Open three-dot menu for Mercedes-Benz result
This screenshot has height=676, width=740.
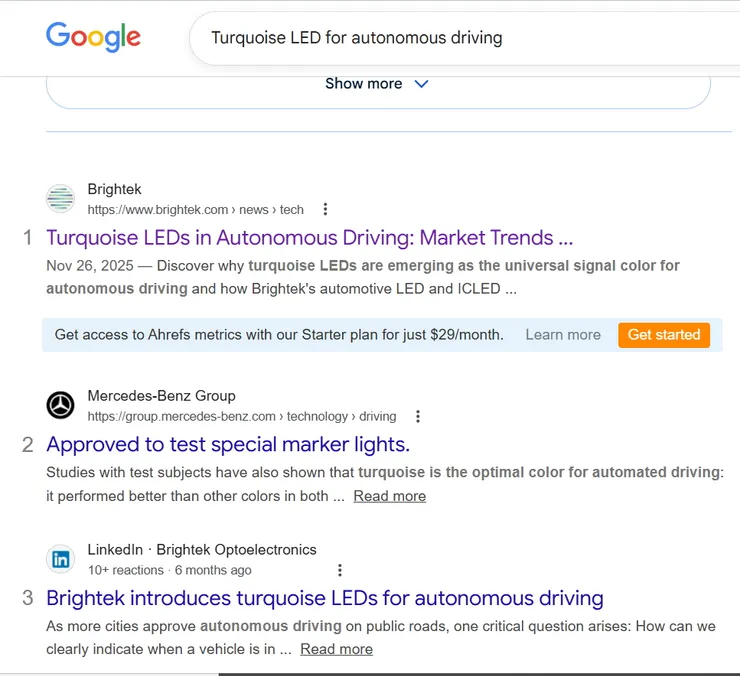coord(418,416)
